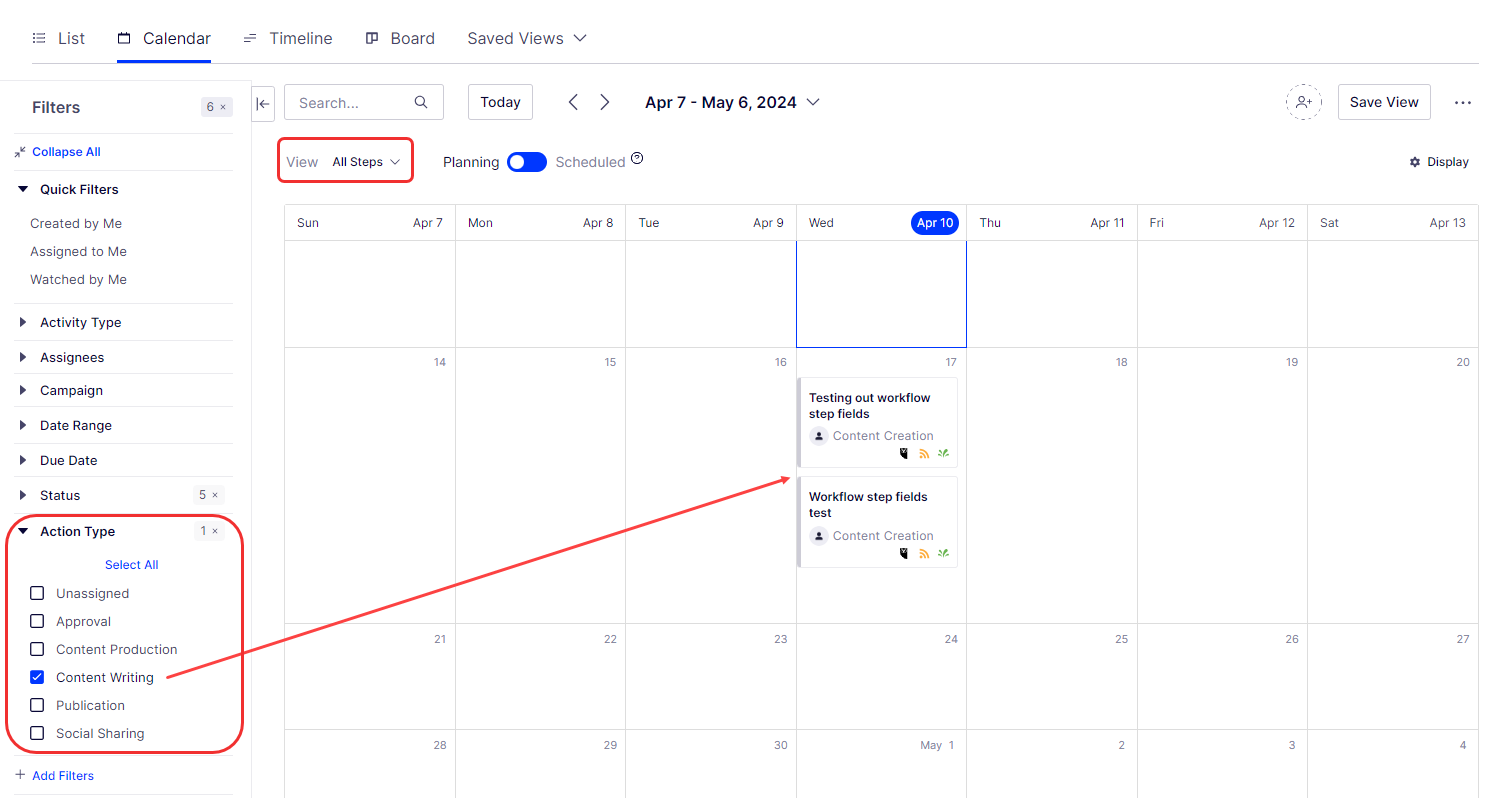The image size is (1510, 798).
Task: Expand the Assignees filter section
Action: [x=71, y=357]
